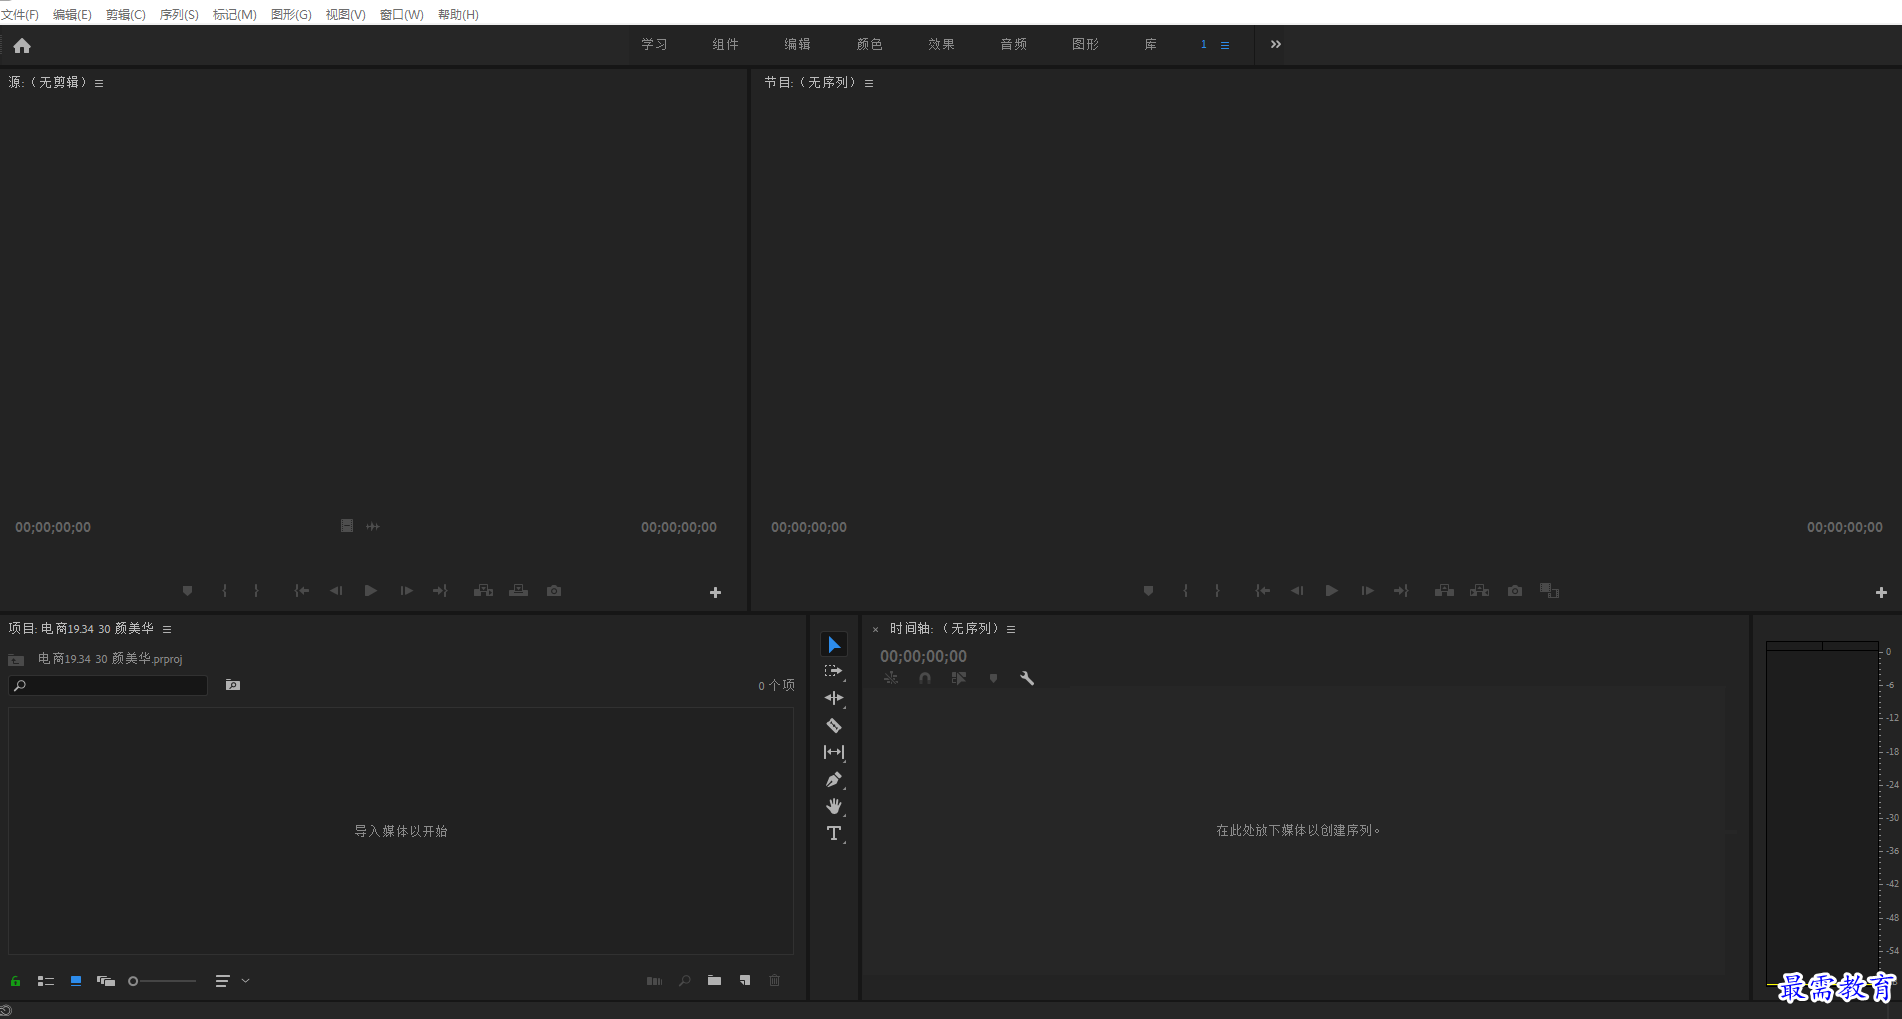Viewport: 1902px width, 1019px height.
Task: Click find-bin icon beside search field
Action: pos(233,685)
